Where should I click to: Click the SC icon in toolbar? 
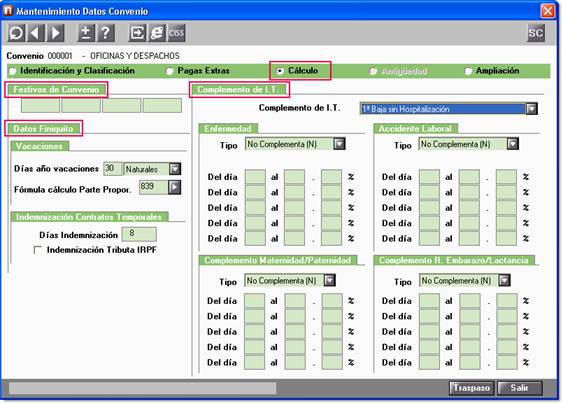point(536,33)
